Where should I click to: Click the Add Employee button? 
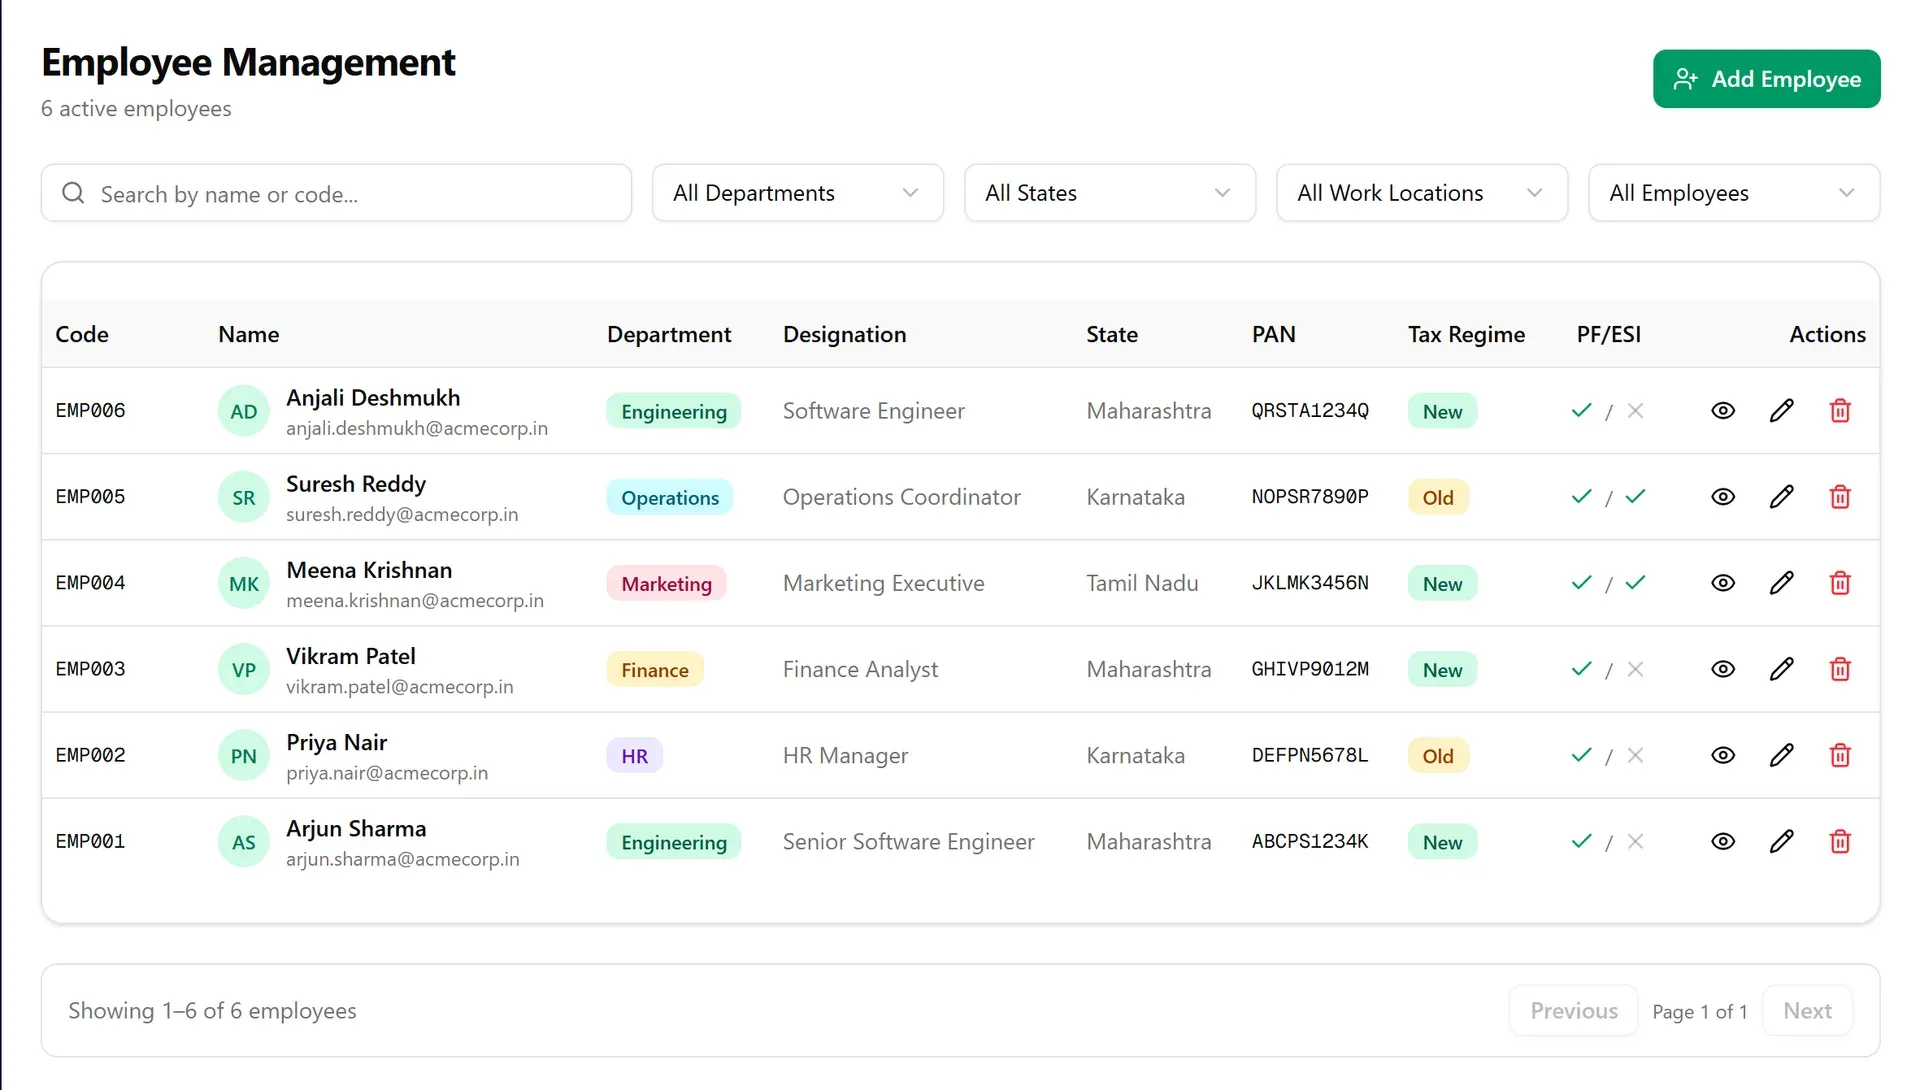click(1766, 79)
